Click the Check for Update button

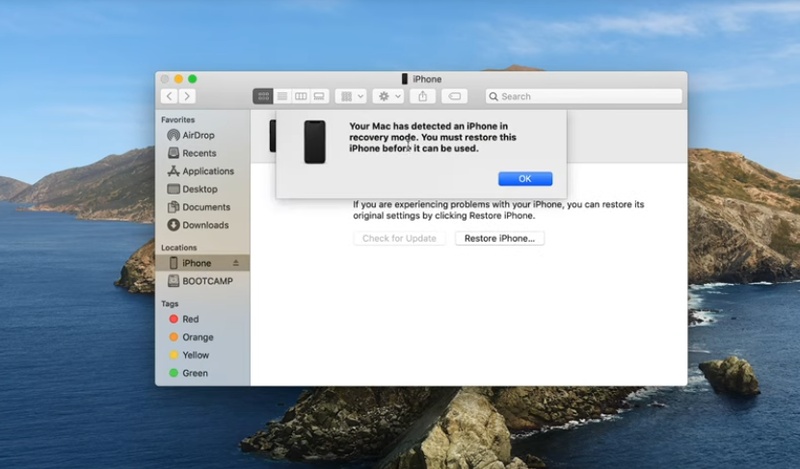pyautogui.click(x=399, y=238)
